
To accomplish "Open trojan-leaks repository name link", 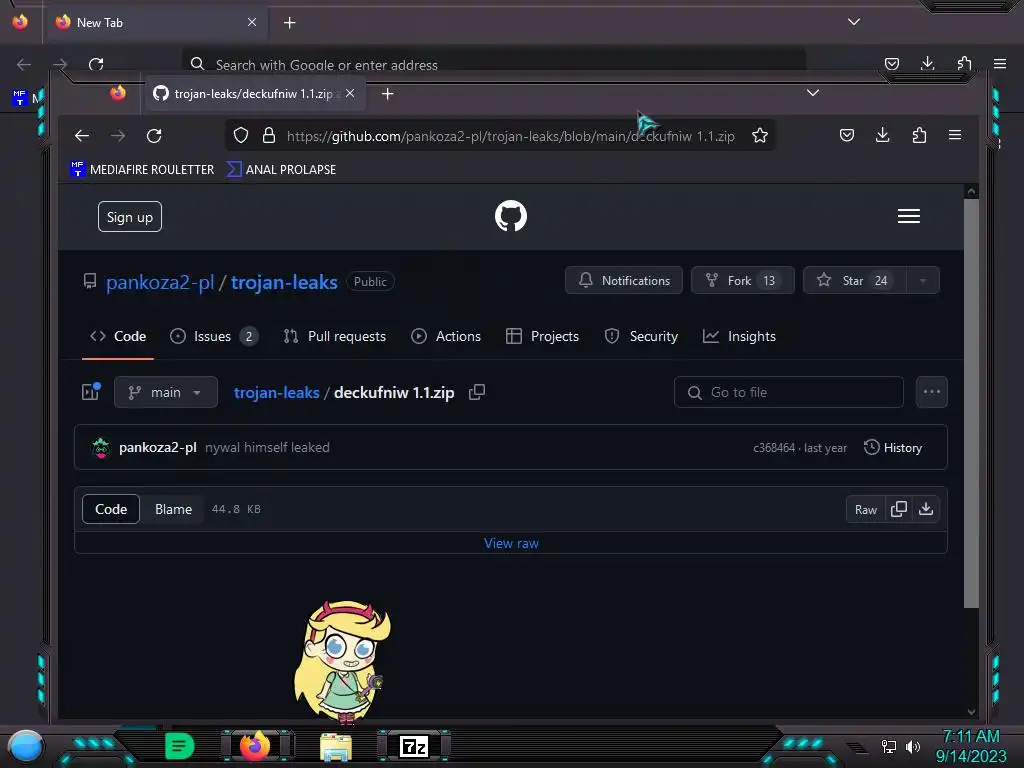I will click(284, 281).
